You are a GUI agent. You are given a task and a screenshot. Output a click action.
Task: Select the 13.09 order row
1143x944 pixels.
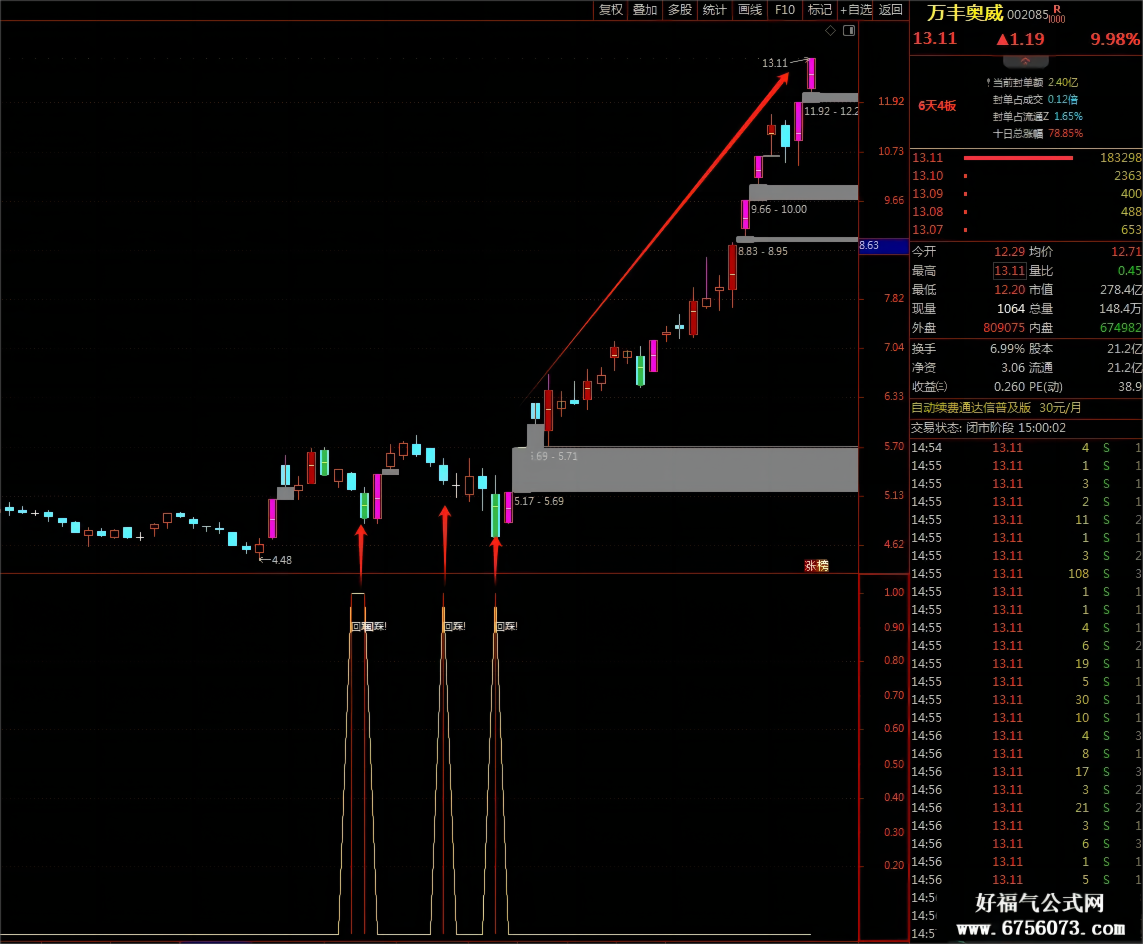tap(1026, 194)
